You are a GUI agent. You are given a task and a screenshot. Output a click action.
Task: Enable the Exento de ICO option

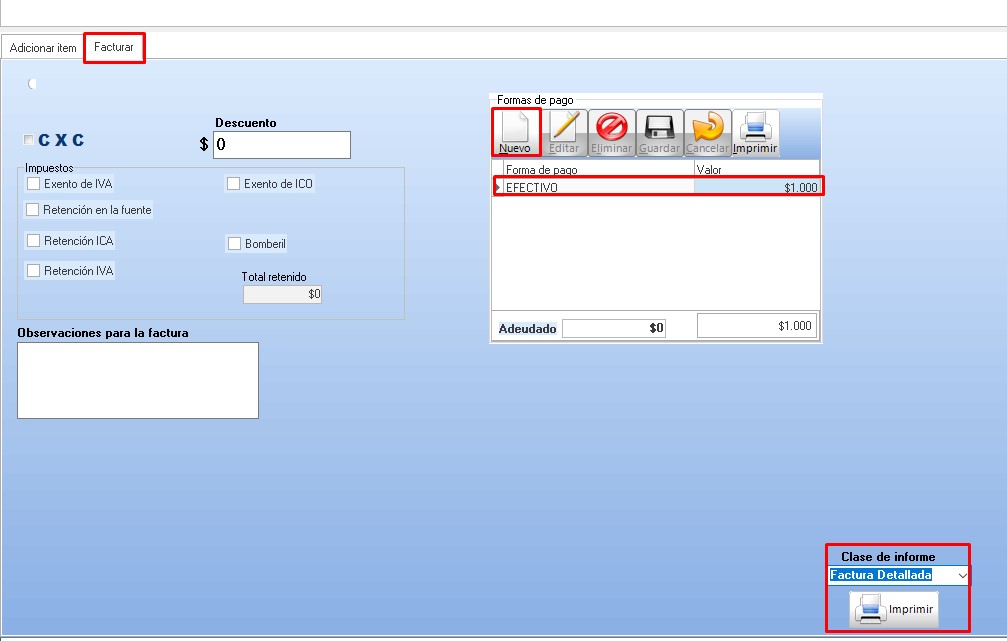(x=234, y=184)
